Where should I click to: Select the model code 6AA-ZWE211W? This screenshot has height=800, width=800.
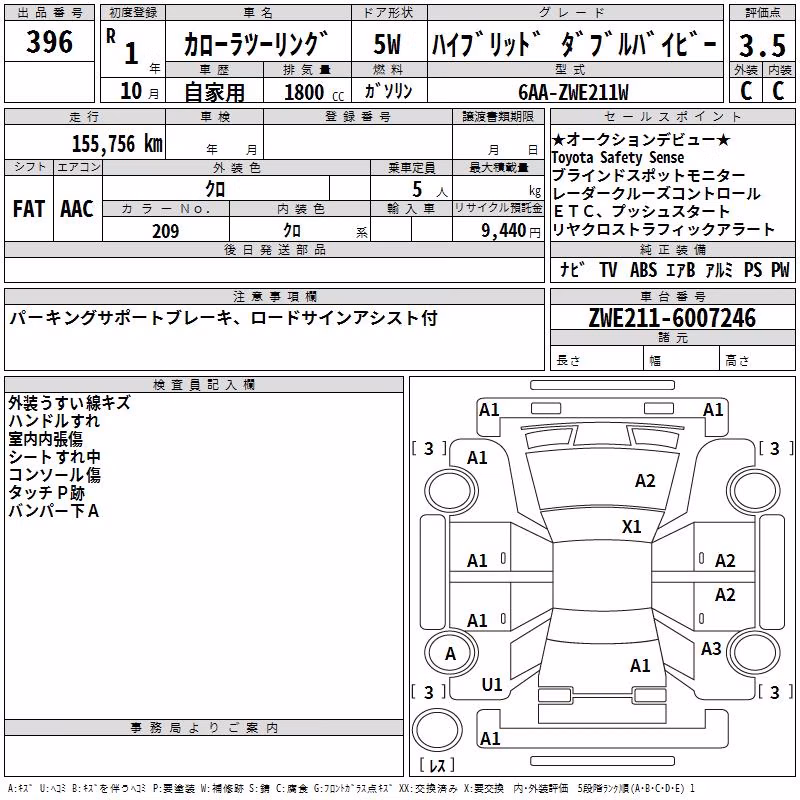pos(573,92)
